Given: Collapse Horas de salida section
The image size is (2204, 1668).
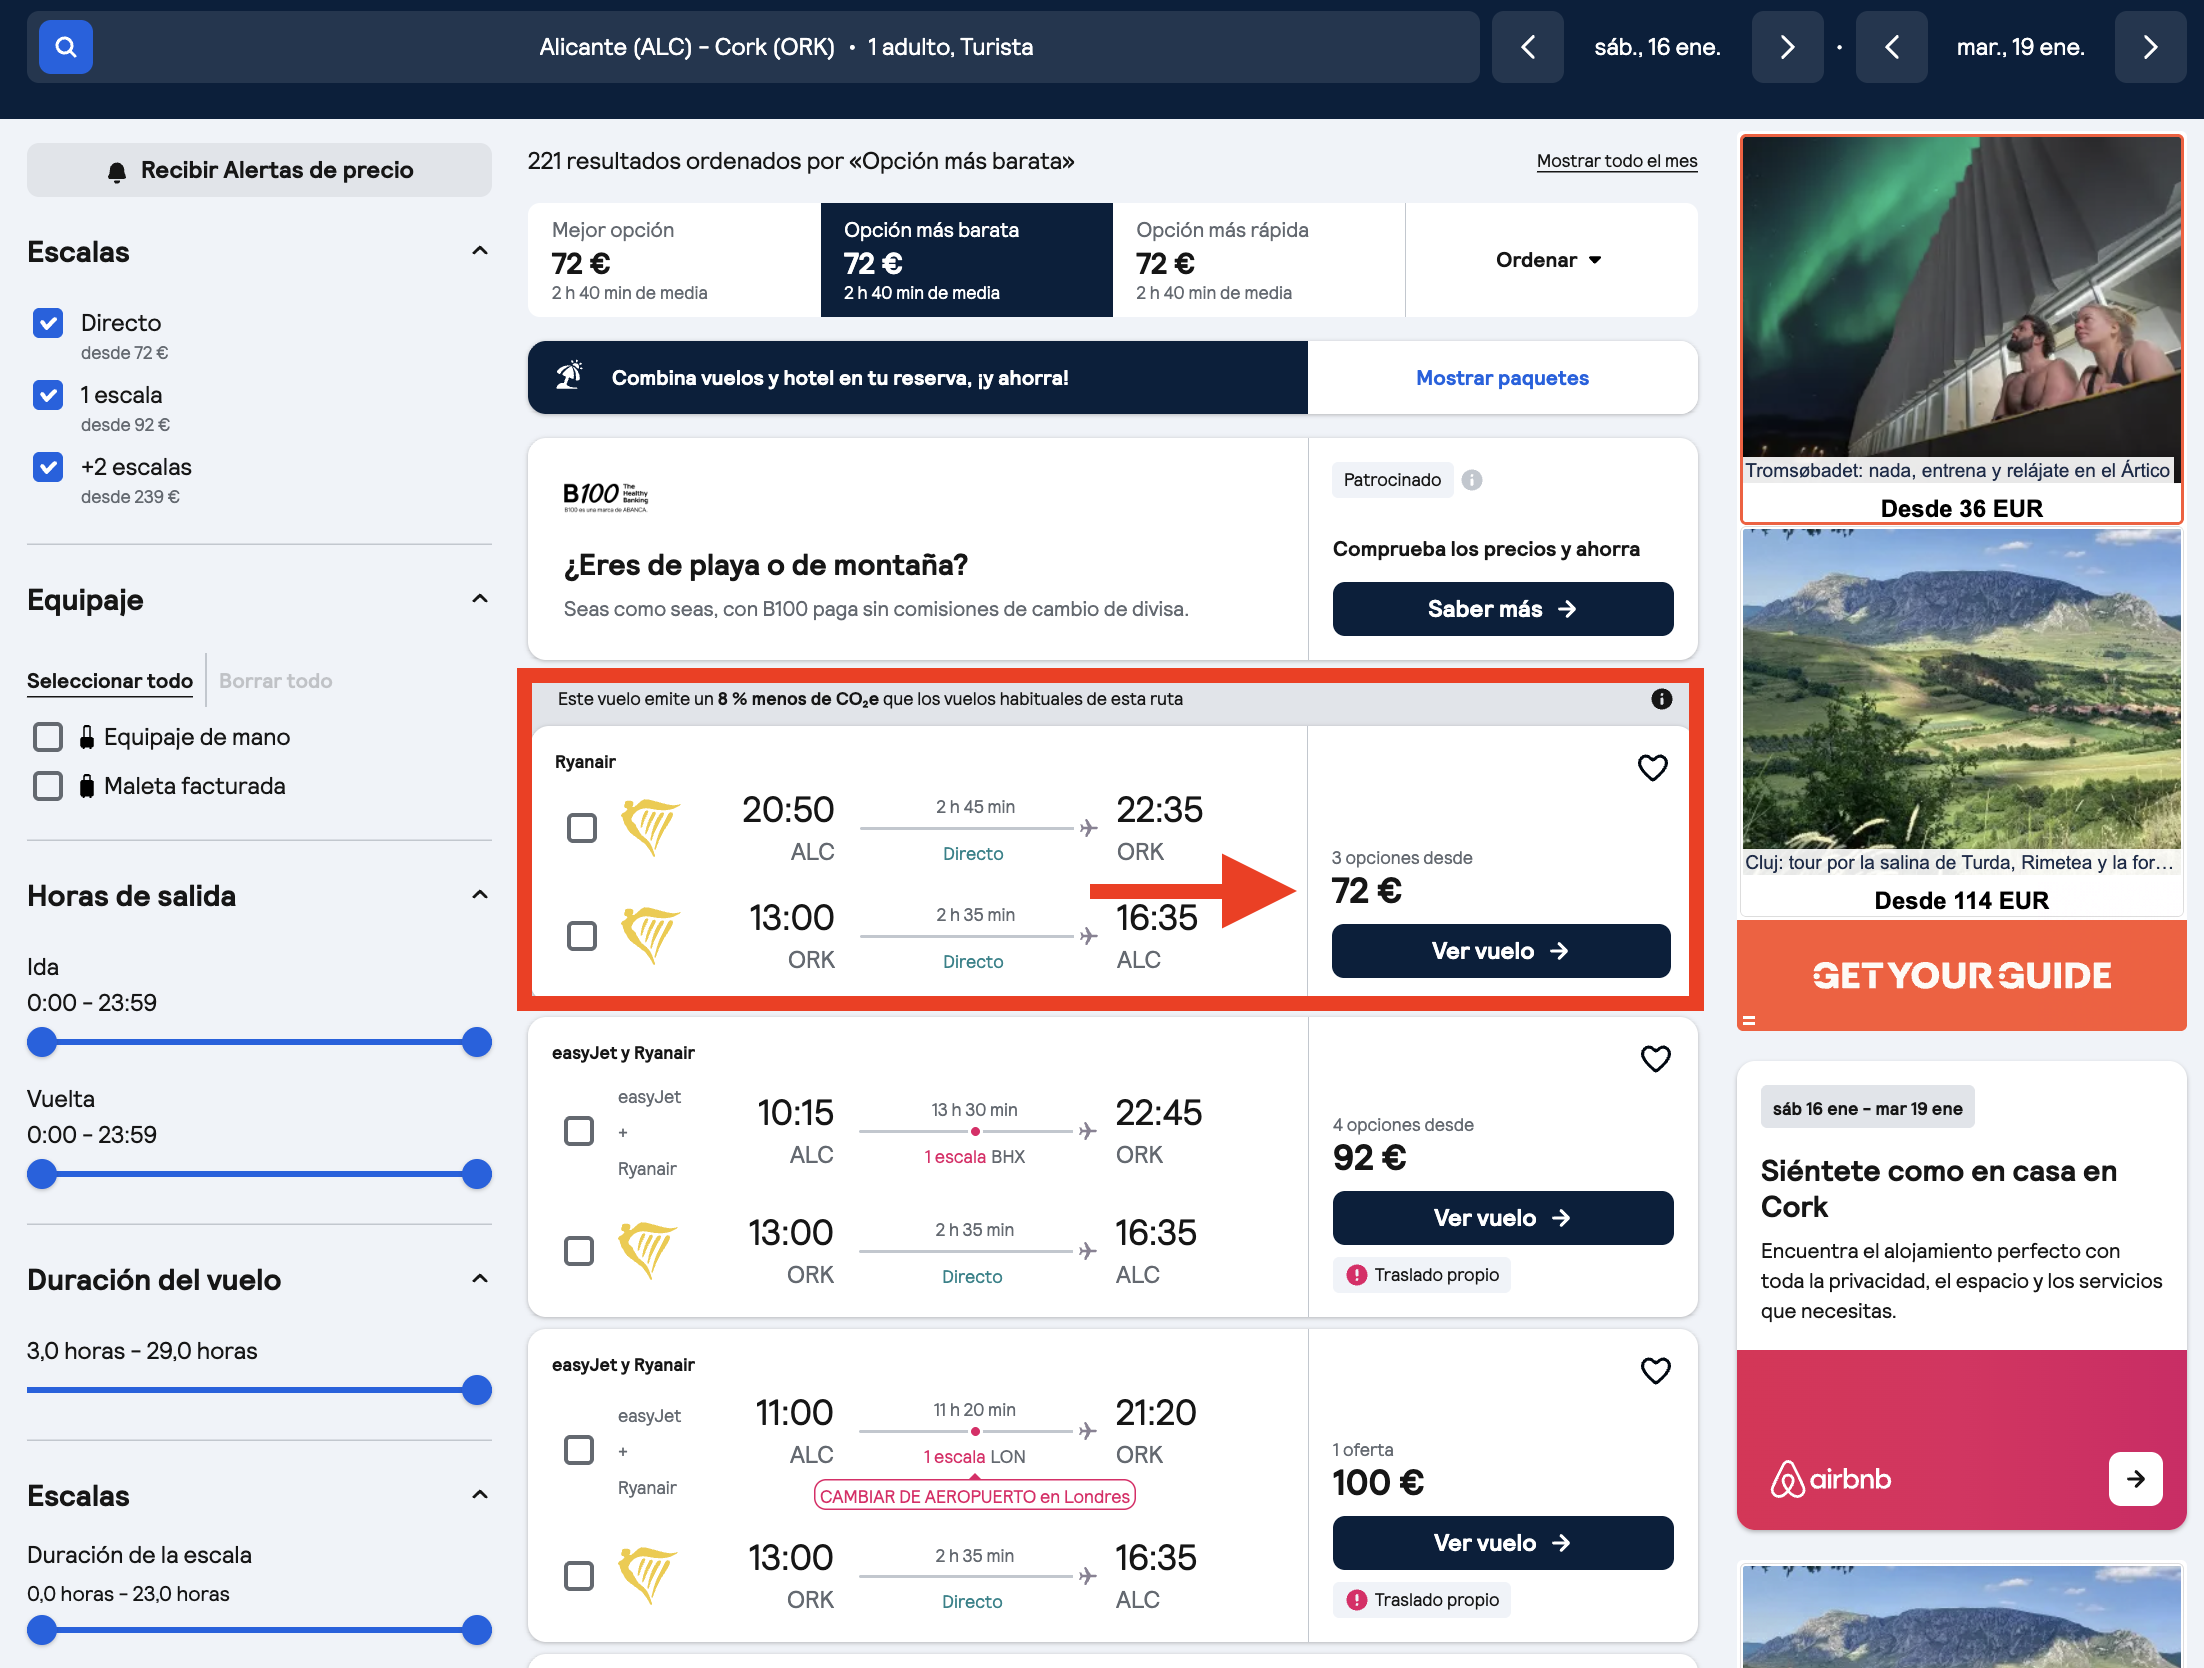Looking at the screenshot, I should (480, 895).
